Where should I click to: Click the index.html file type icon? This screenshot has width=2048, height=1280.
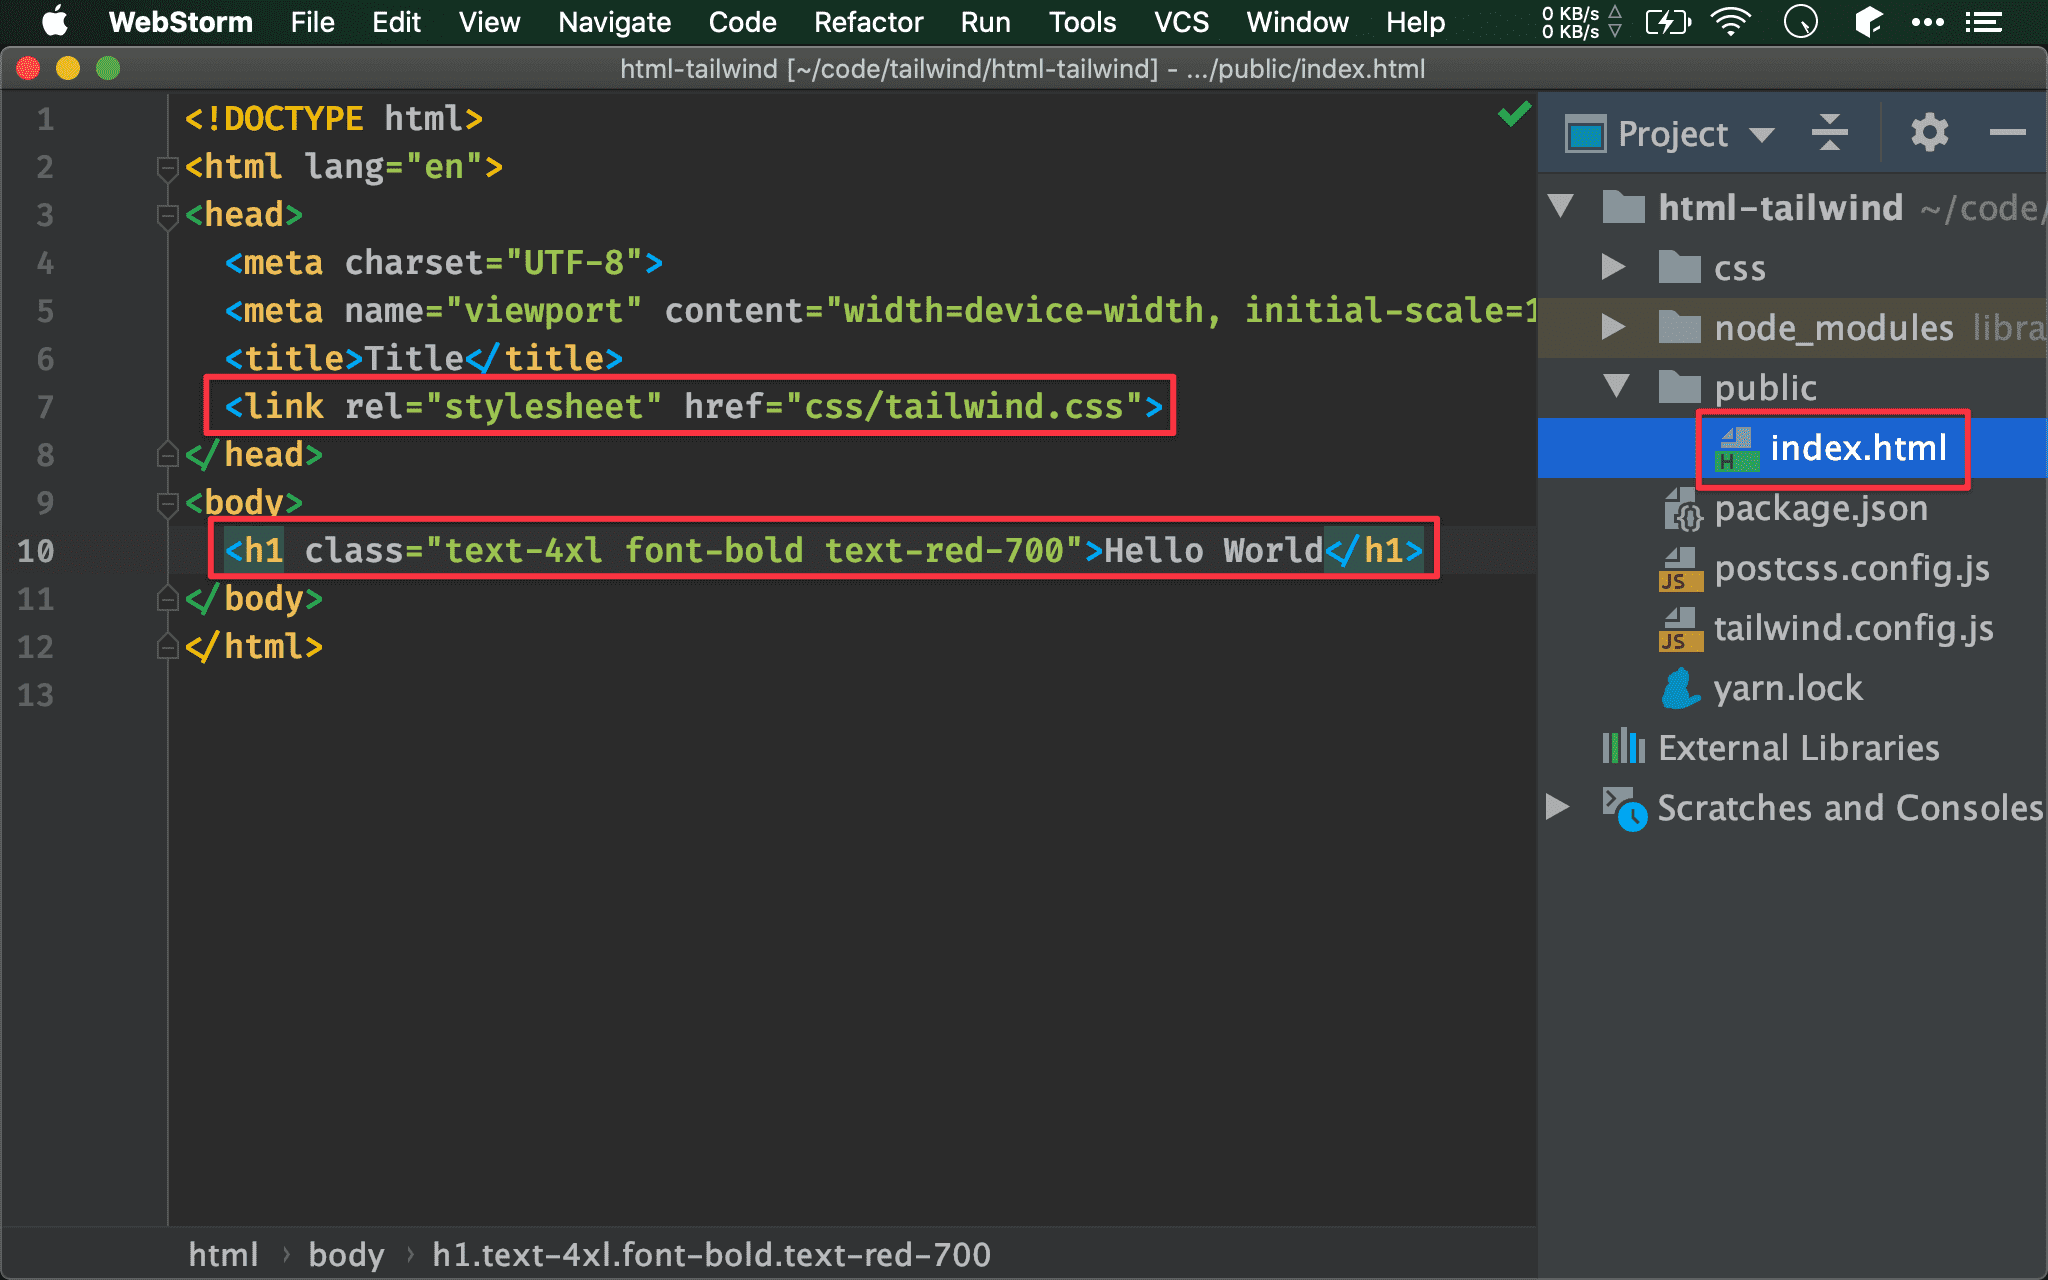coord(1737,449)
